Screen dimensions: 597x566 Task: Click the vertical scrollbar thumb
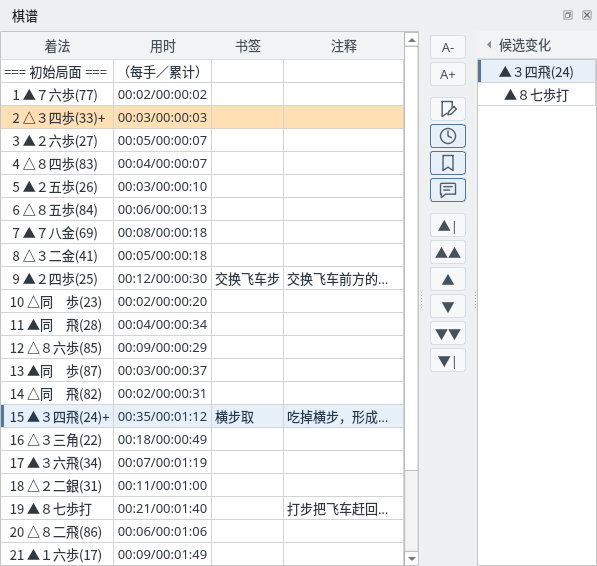[411, 258]
